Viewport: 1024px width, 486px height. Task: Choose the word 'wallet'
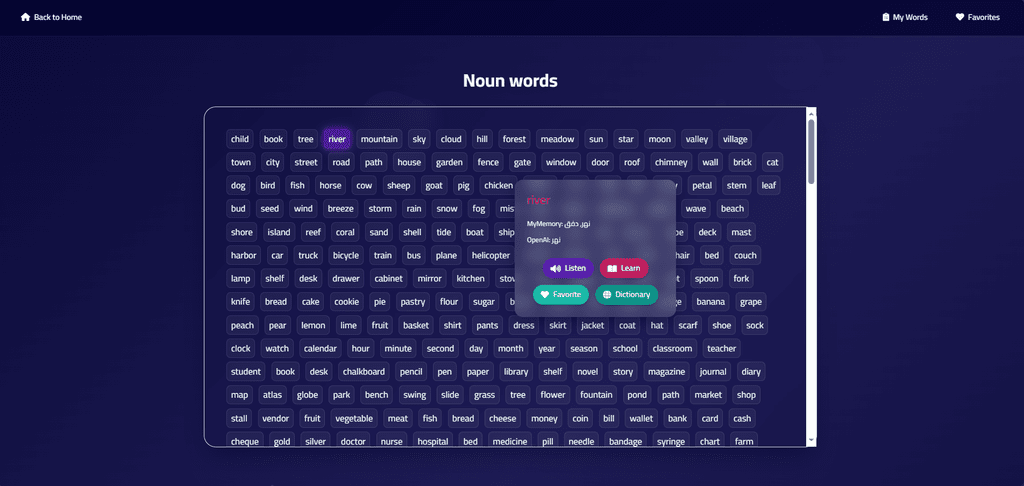641,419
